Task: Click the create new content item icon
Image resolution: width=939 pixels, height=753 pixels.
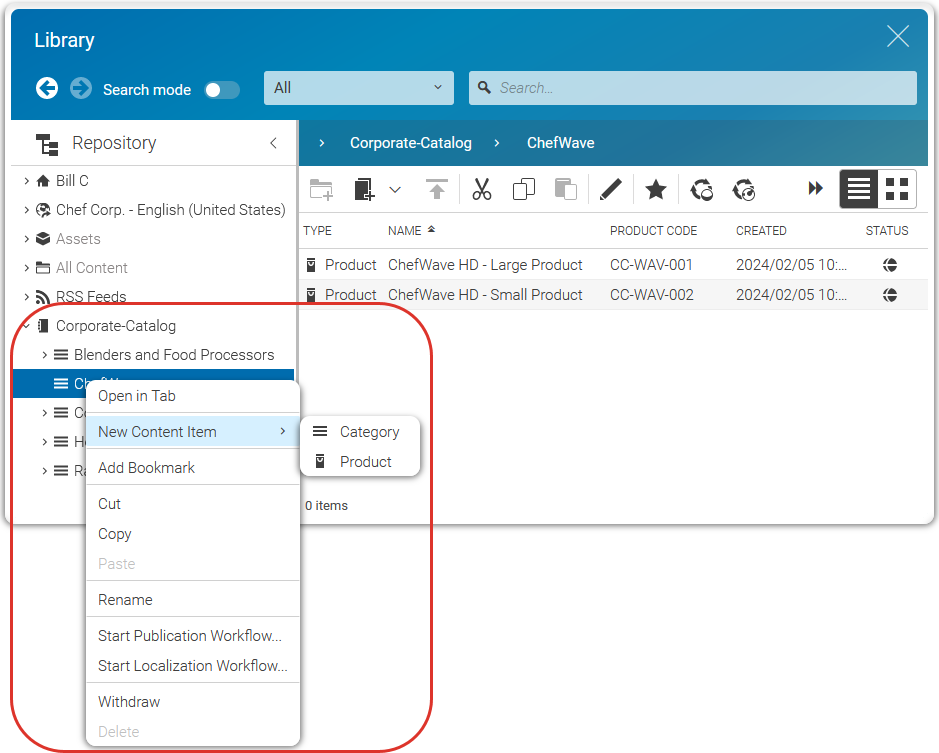Action: point(364,189)
